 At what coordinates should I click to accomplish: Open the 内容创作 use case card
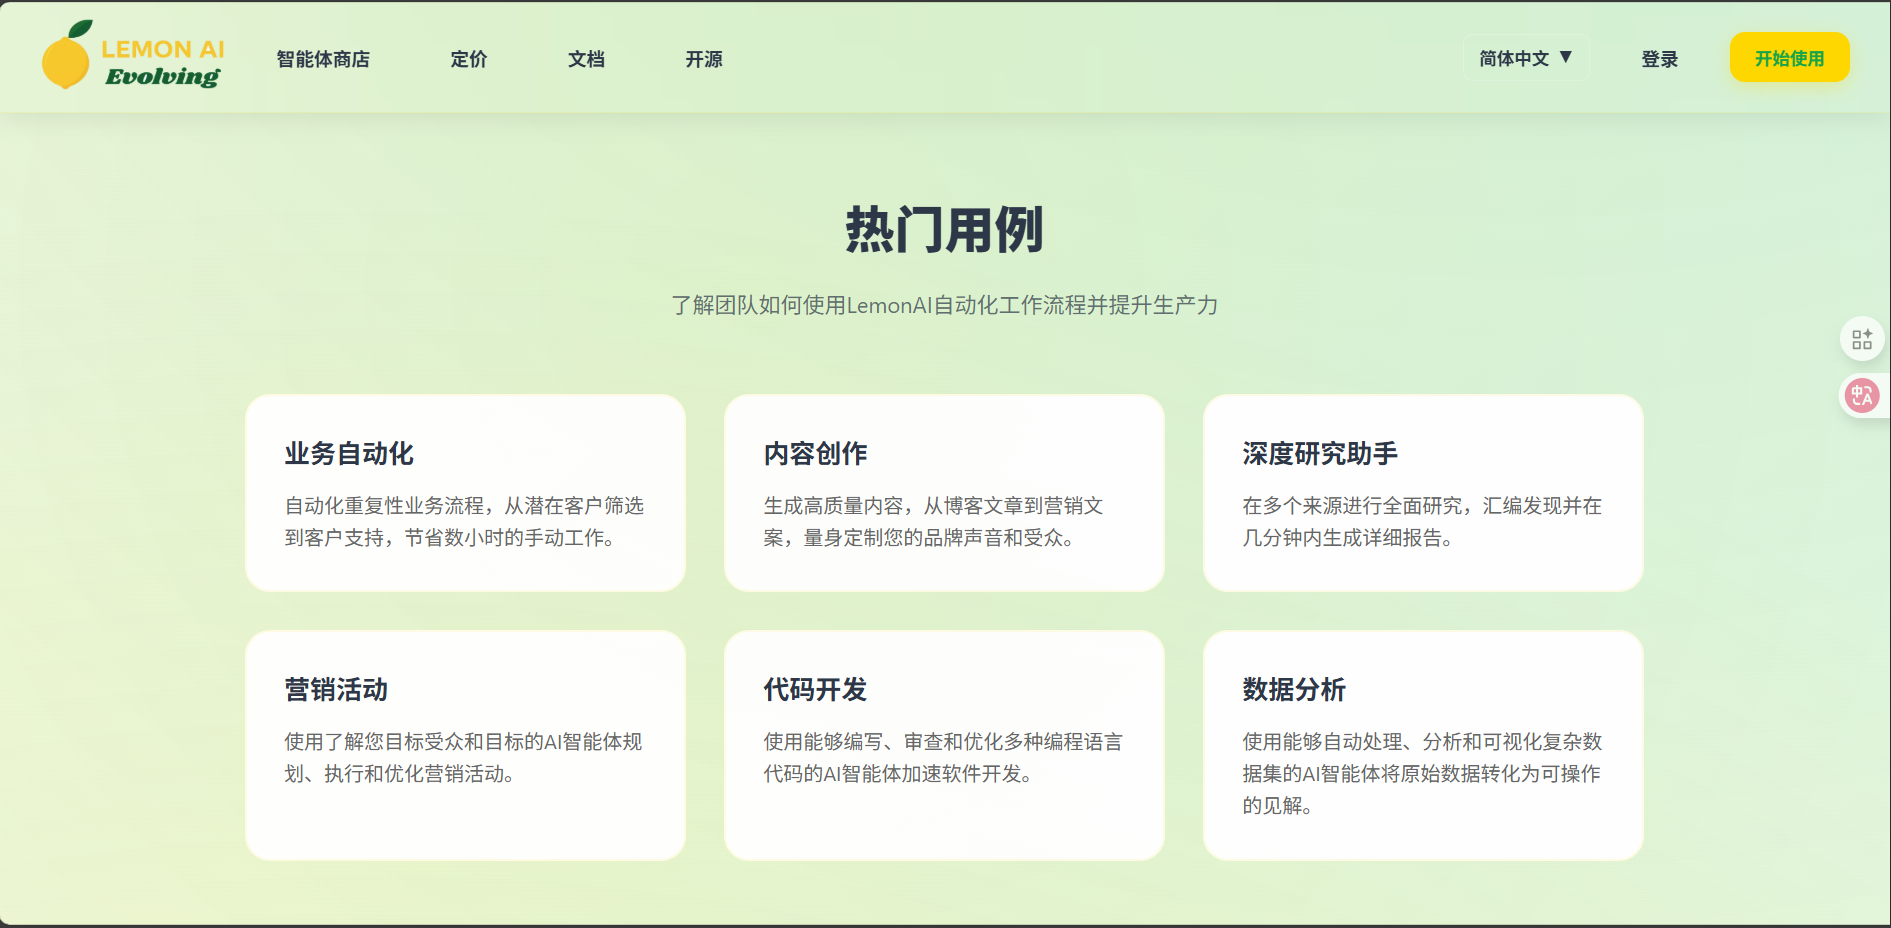[944, 492]
